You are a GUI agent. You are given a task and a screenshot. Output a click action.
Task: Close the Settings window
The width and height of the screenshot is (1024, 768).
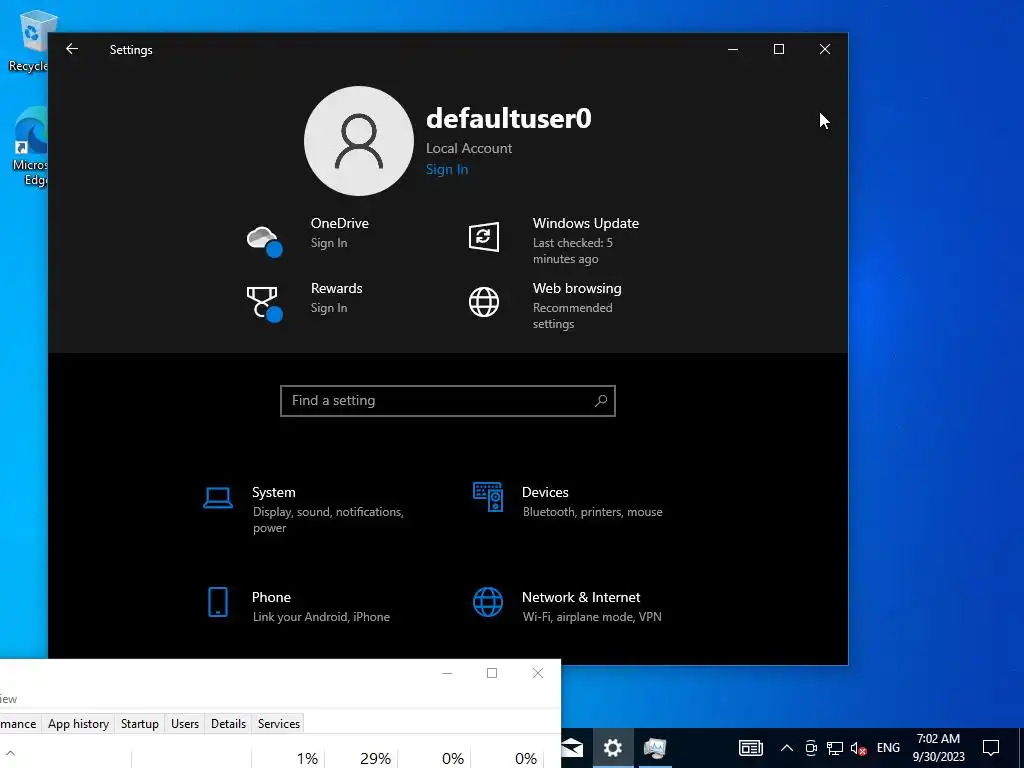(x=825, y=49)
